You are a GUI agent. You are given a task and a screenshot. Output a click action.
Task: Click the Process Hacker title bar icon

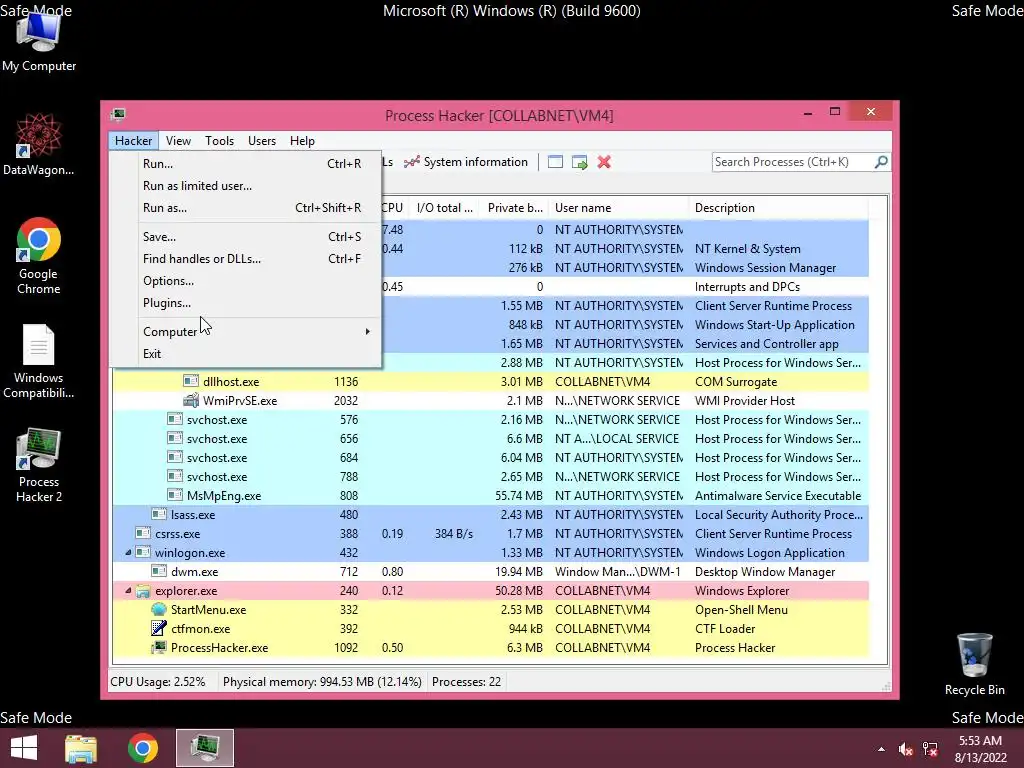pyautogui.click(x=118, y=115)
